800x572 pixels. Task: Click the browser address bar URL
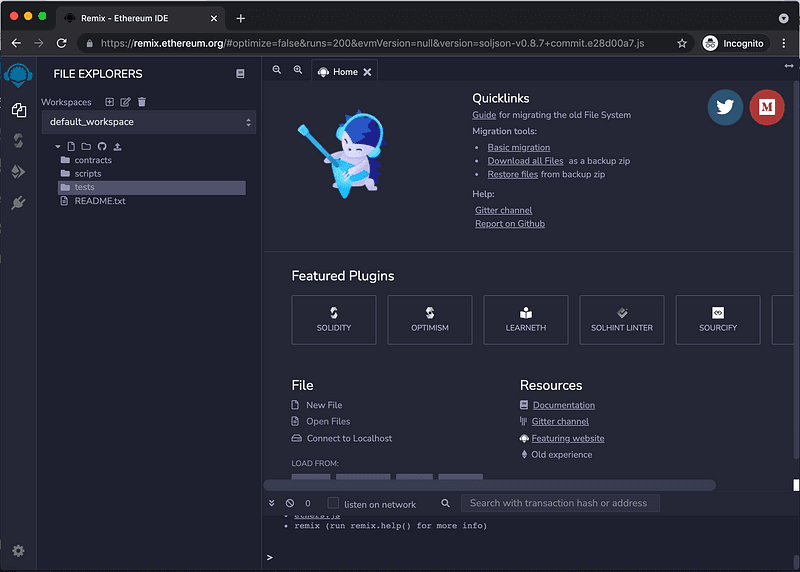point(372,43)
